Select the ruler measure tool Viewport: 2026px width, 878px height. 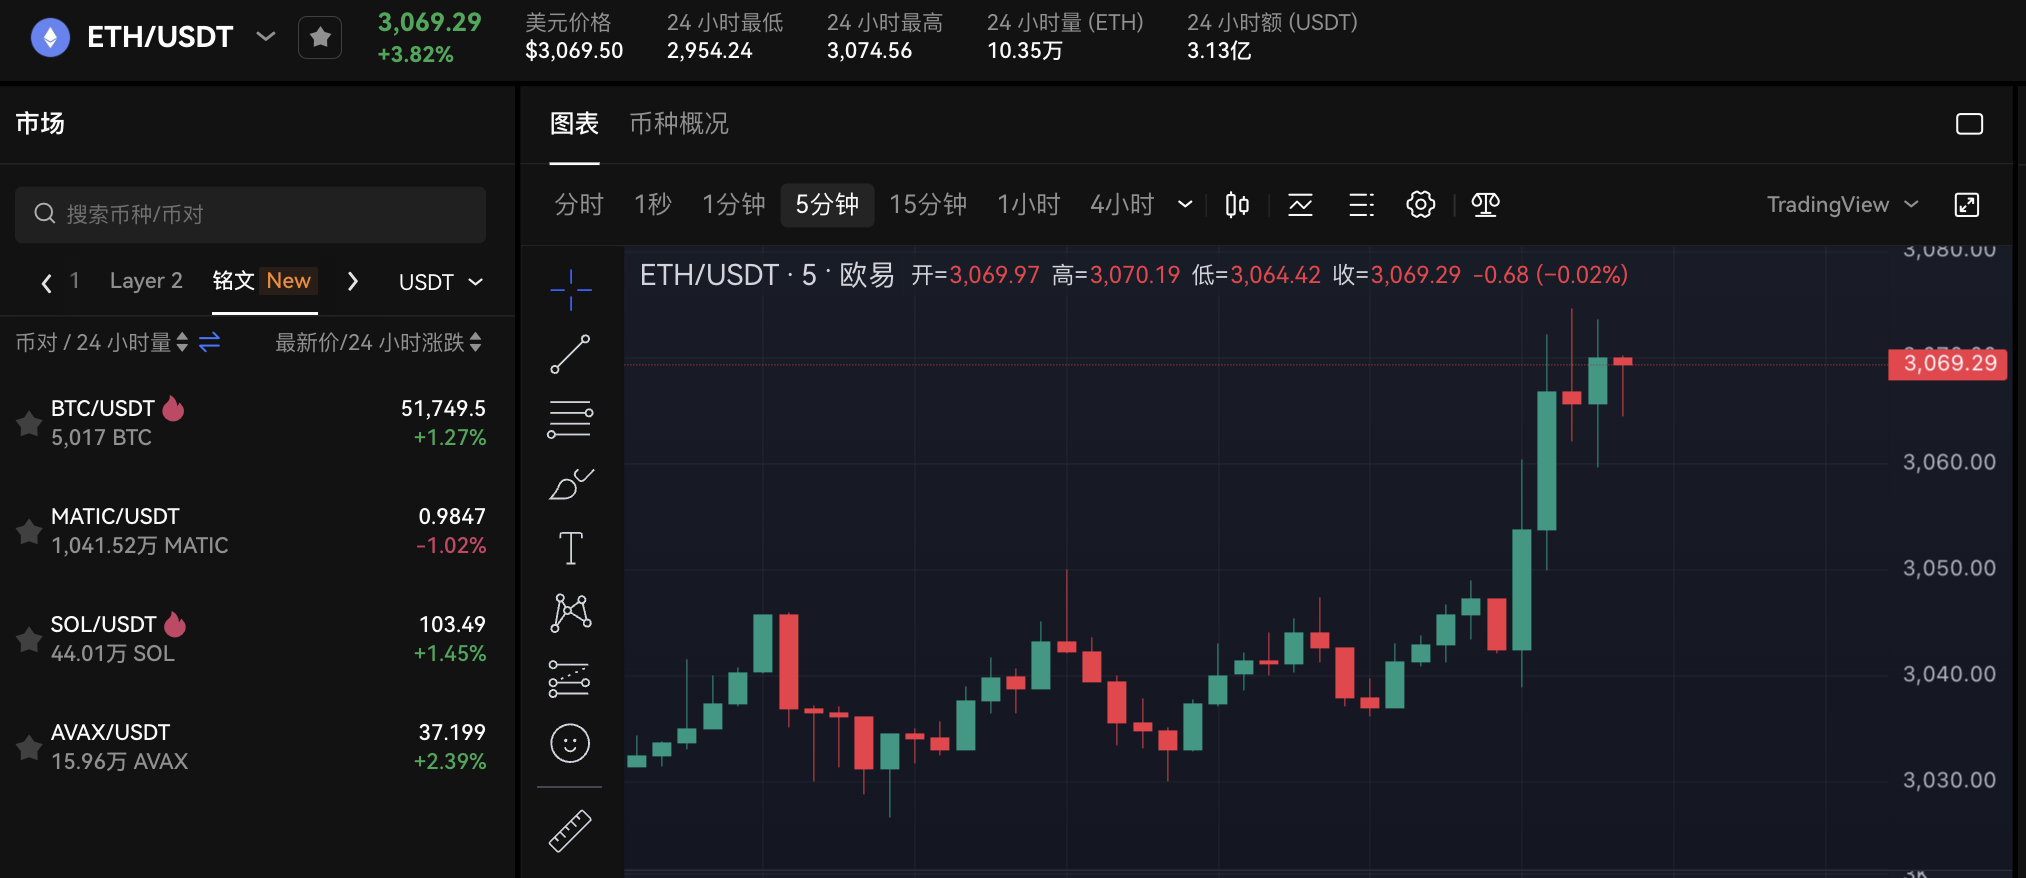pyautogui.click(x=570, y=831)
